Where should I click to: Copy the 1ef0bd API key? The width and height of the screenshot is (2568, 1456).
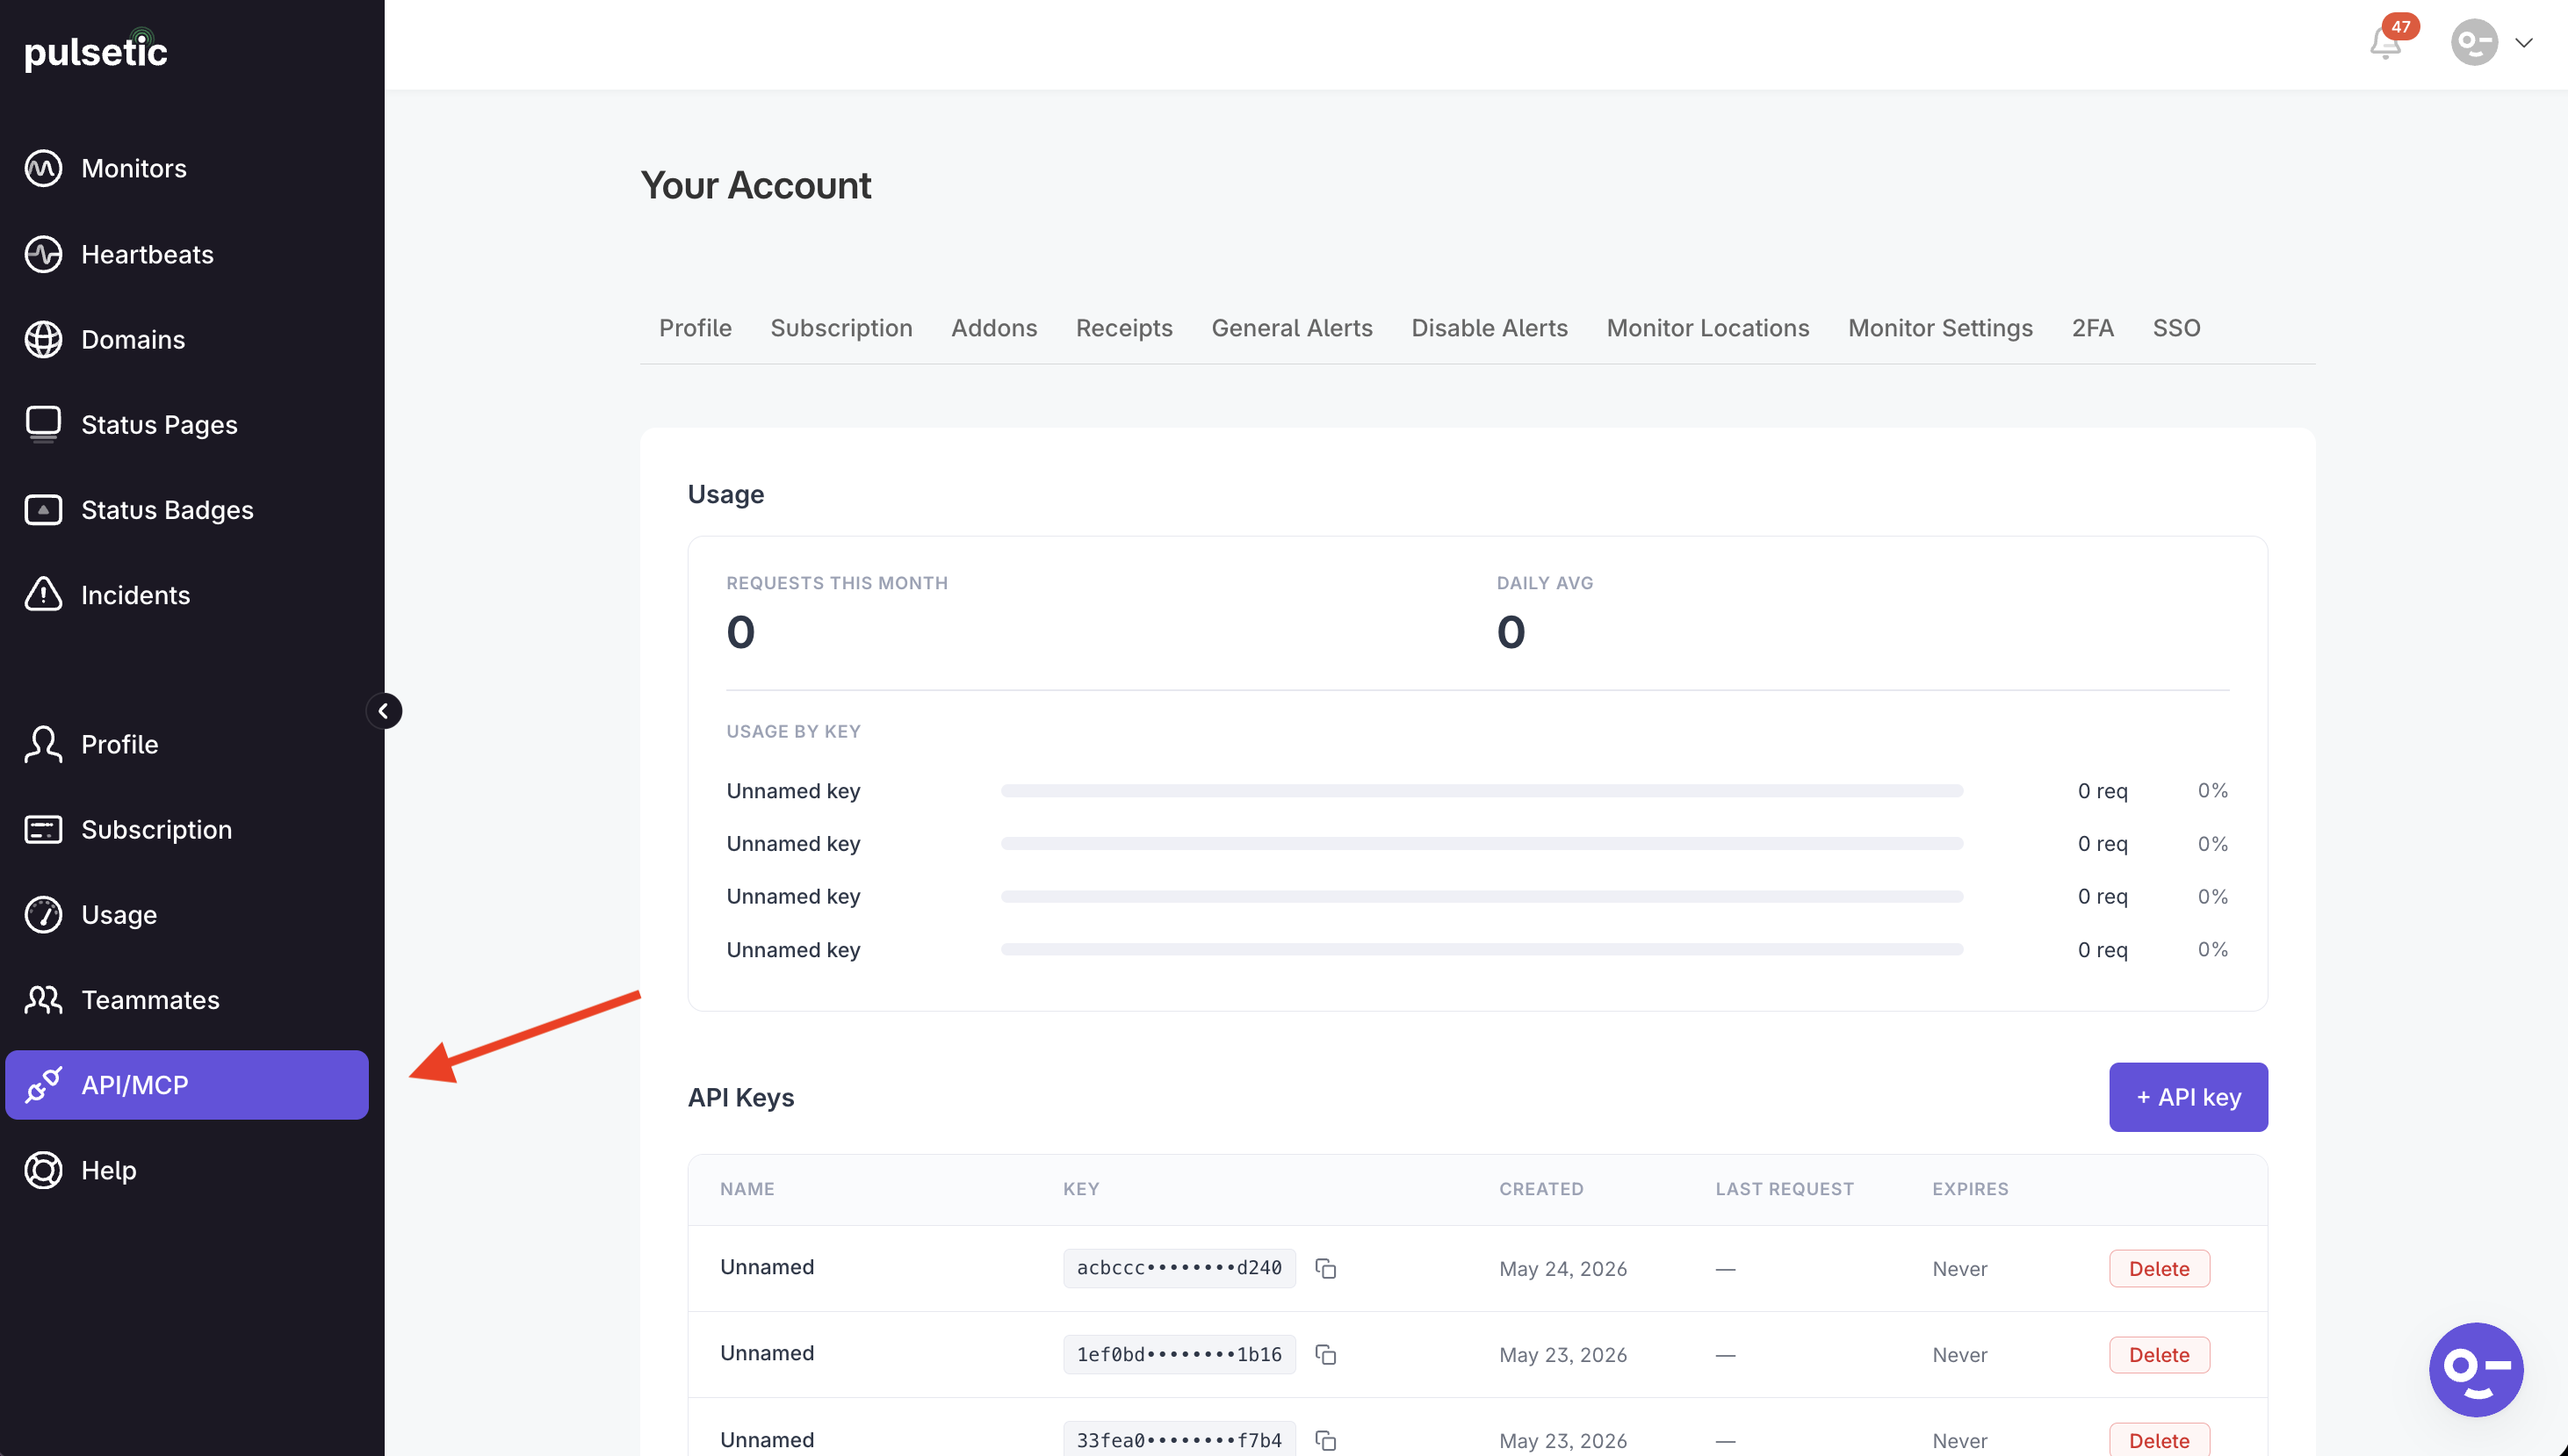click(1325, 1354)
